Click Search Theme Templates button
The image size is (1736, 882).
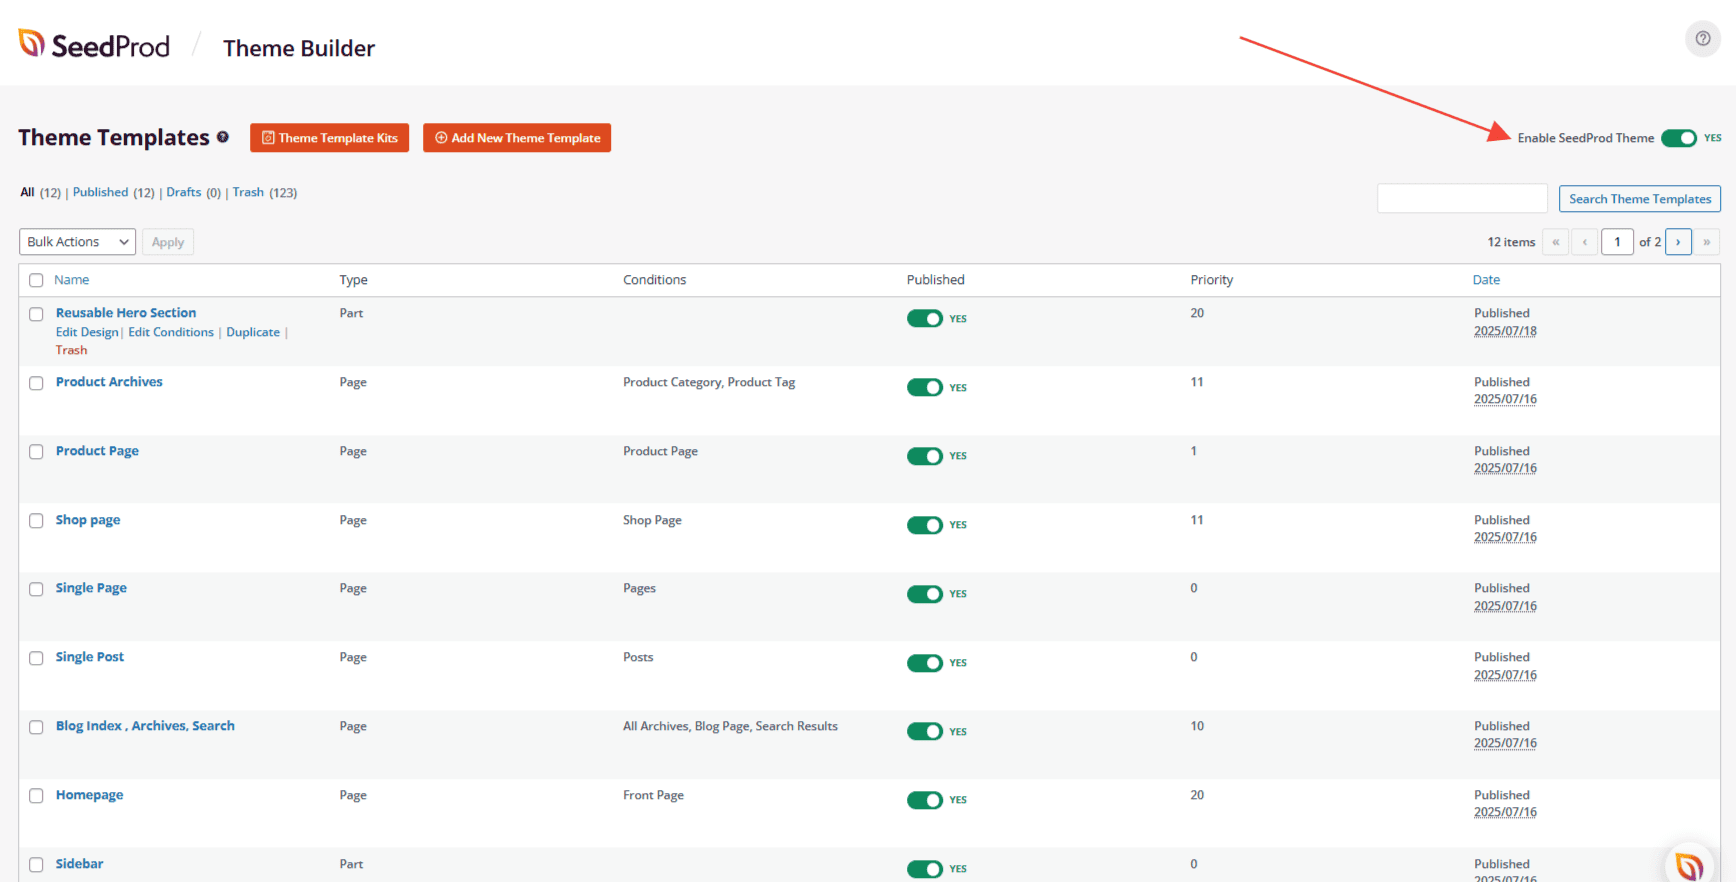click(1640, 199)
